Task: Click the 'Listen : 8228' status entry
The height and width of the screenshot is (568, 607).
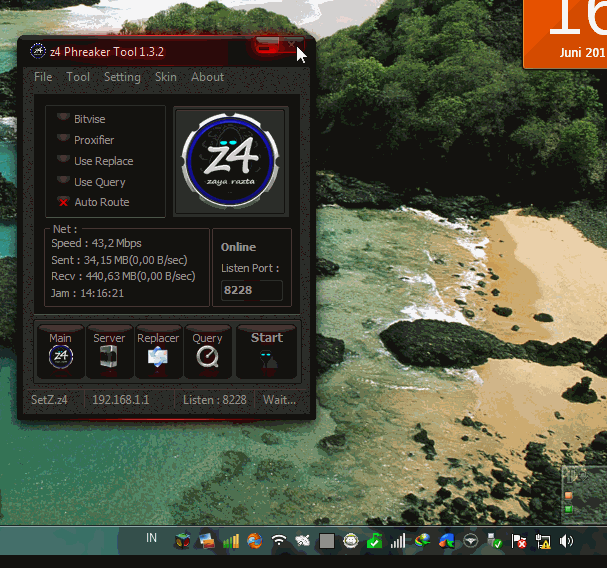Action: (x=214, y=400)
